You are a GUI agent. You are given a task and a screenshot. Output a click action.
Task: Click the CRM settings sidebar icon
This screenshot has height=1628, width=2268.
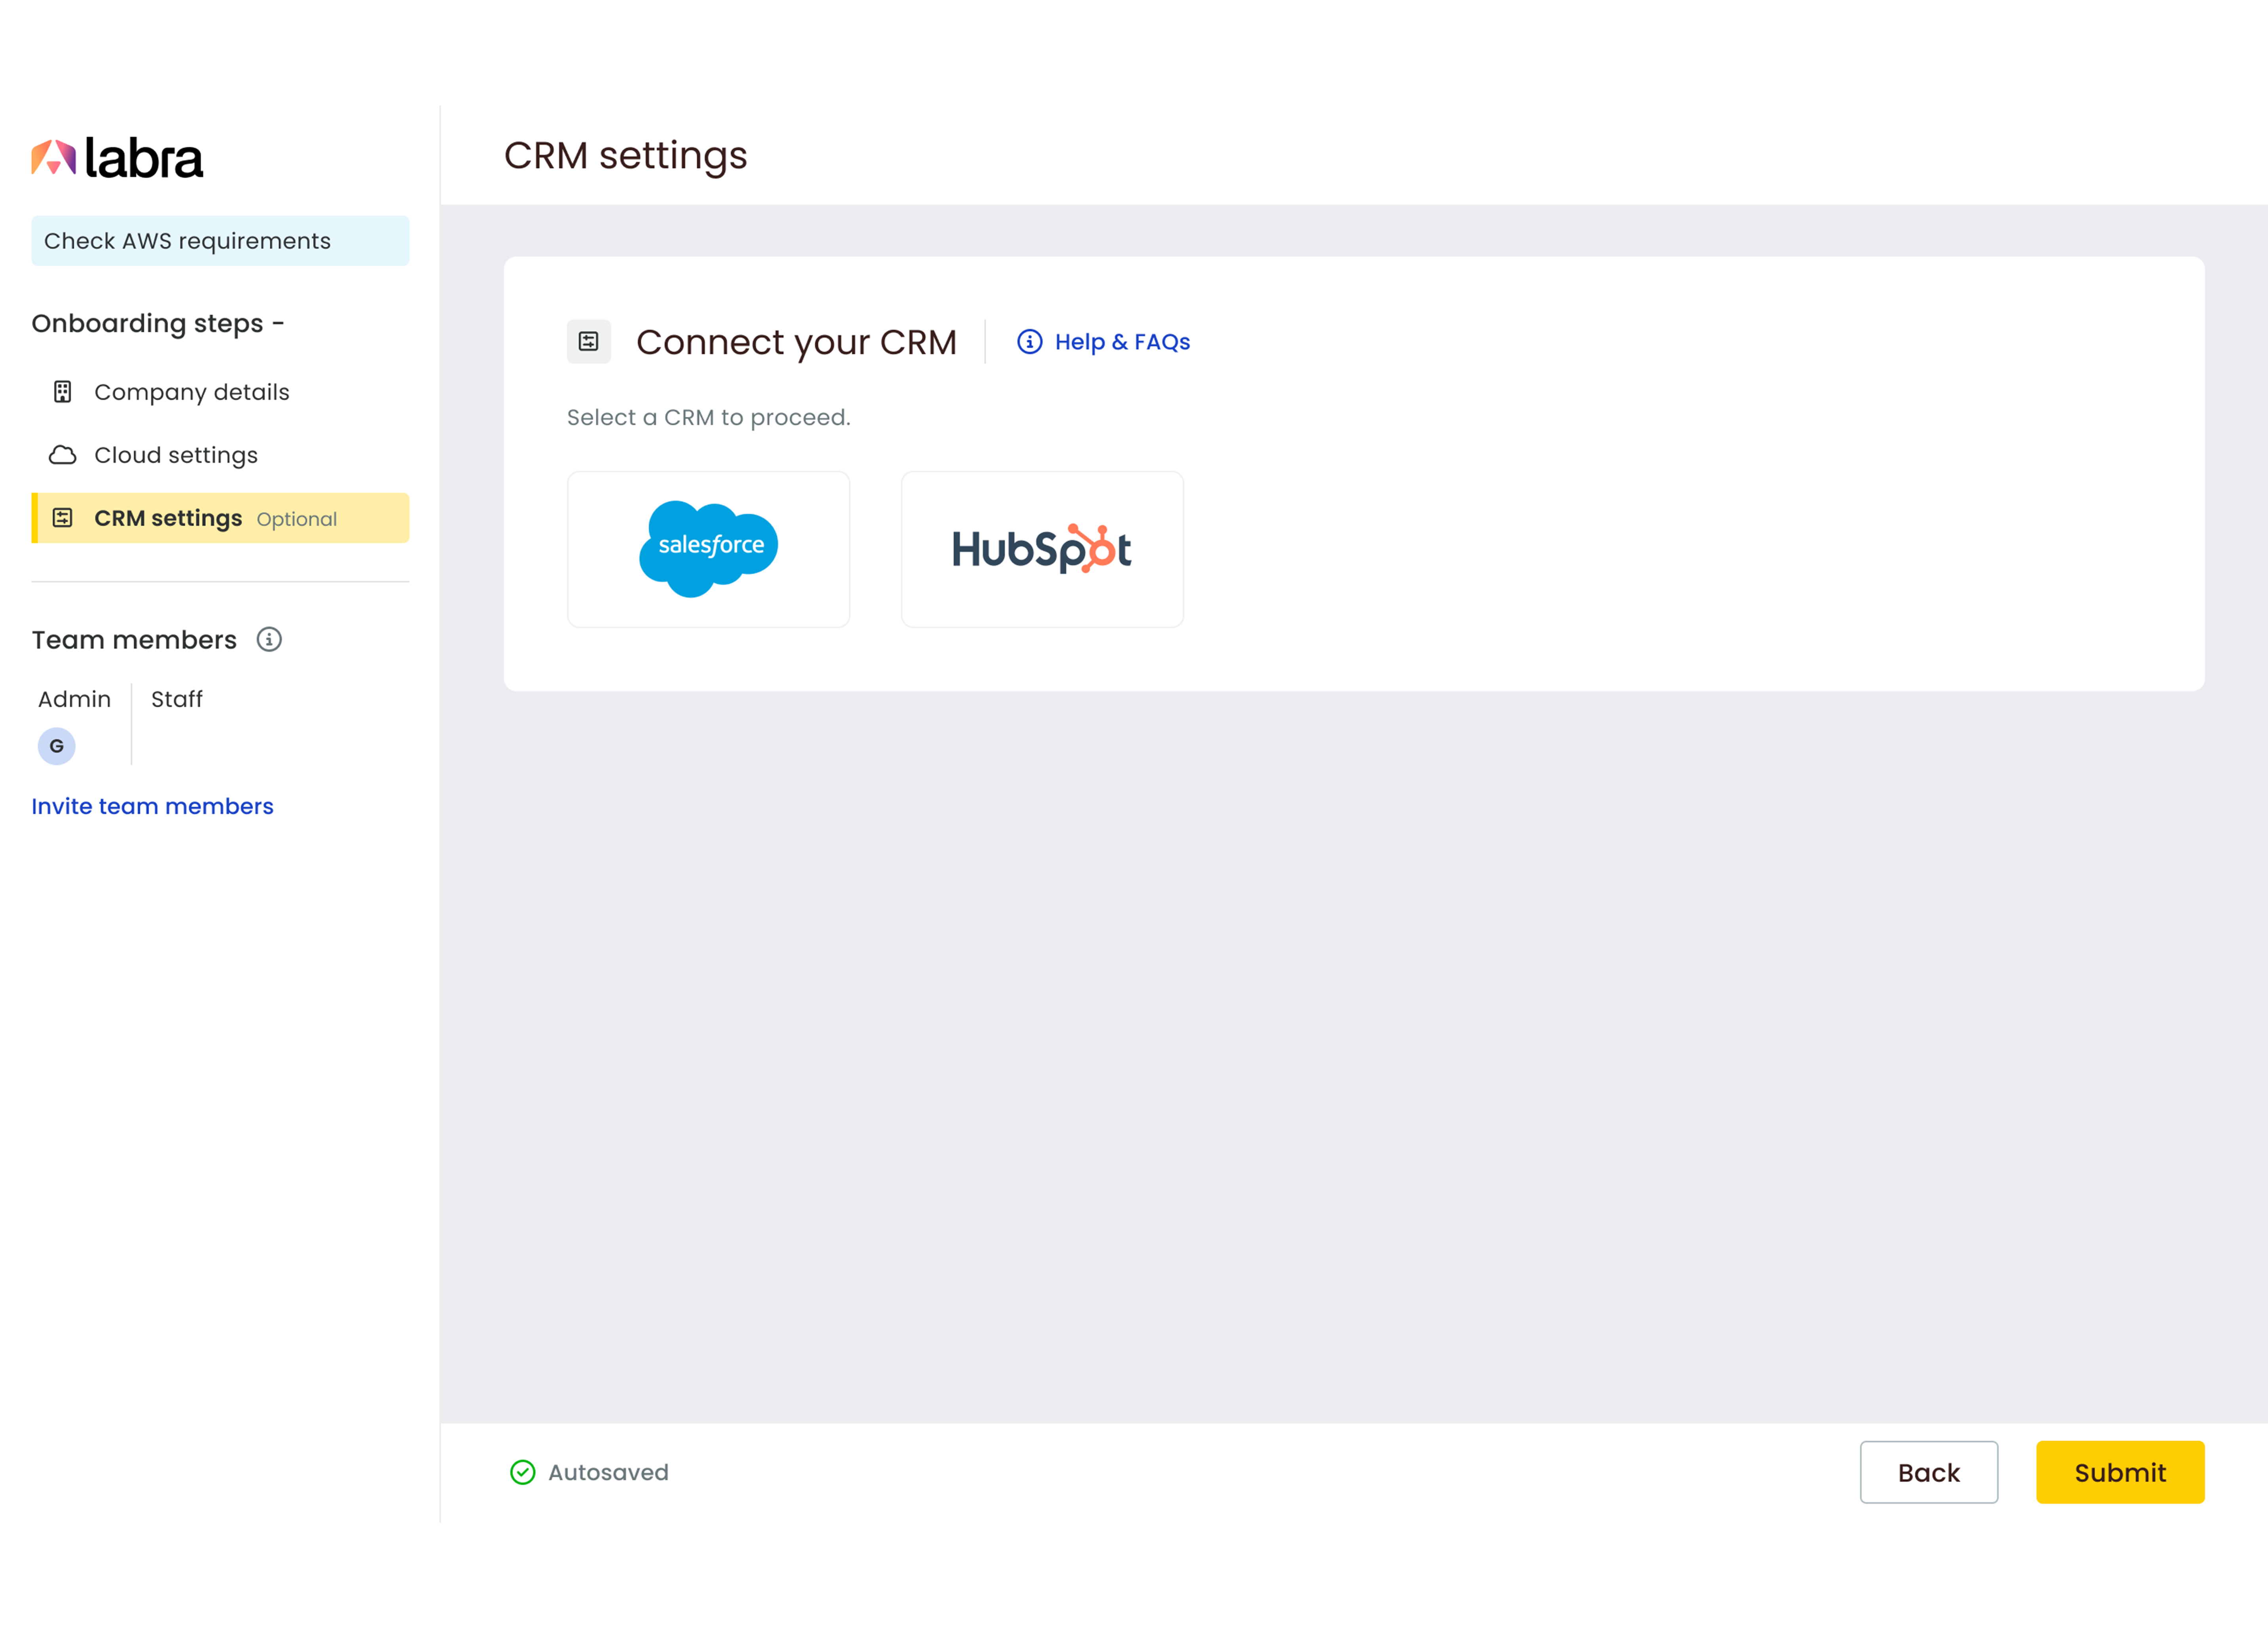point(62,518)
